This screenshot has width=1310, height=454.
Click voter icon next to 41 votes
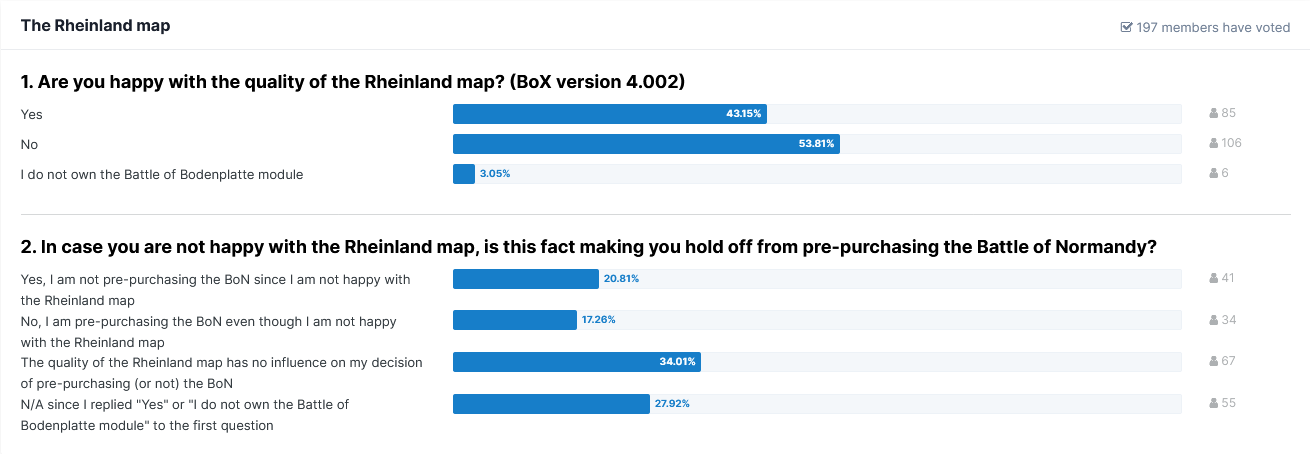(1214, 277)
